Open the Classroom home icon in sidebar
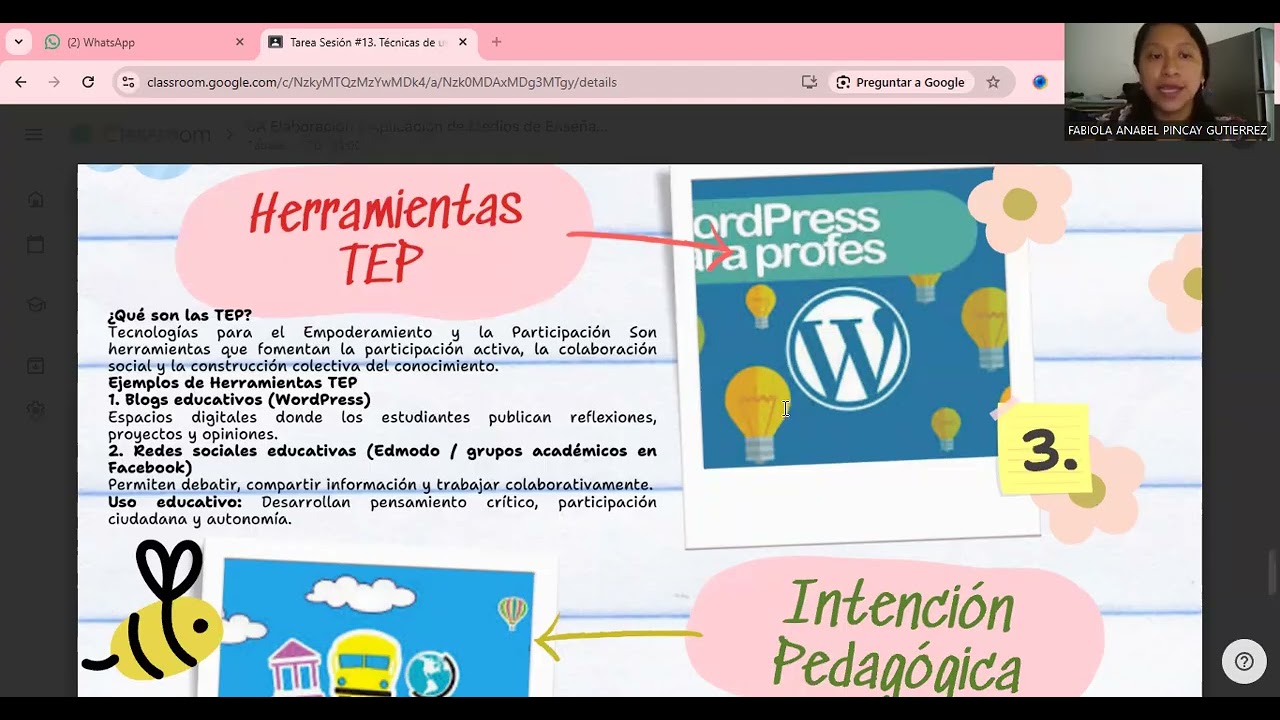Image resolution: width=1280 pixels, height=720 pixels. tap(35, 199)
